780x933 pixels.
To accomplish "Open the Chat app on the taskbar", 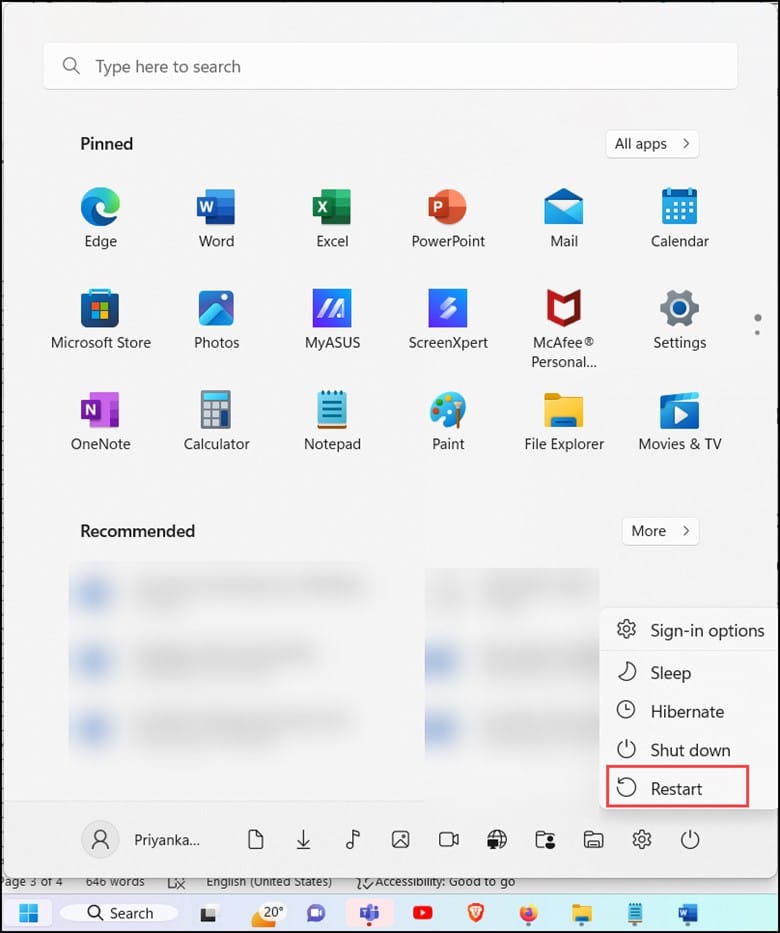I will coord(315,913).
